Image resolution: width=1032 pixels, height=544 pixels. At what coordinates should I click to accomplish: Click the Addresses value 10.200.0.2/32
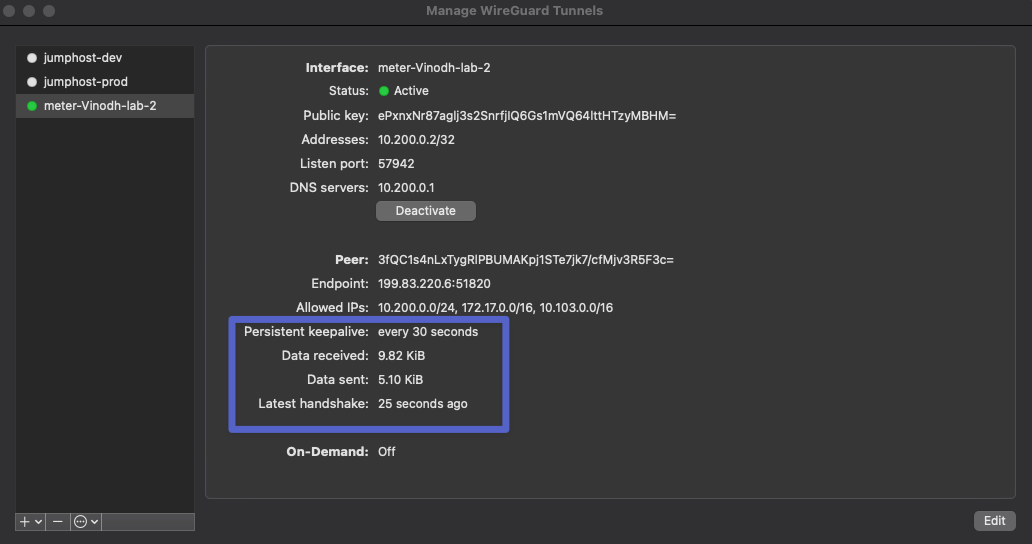(416, 139)
